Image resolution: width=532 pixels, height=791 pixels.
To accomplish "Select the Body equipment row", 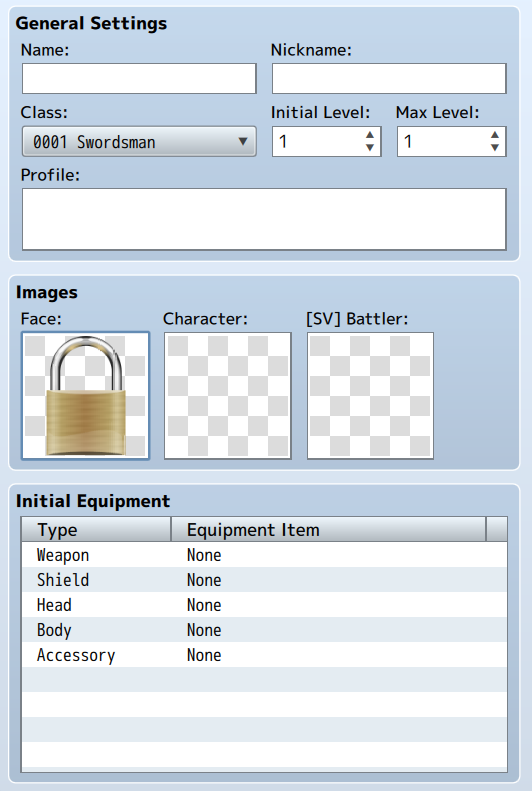I will [264, 630].
